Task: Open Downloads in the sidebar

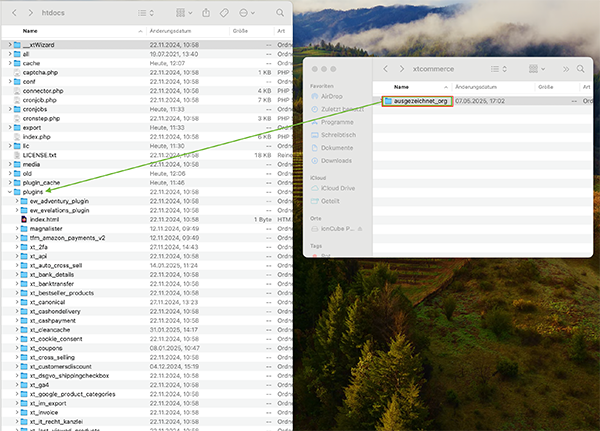Action: pyautogui.click(x=337, y=160)
